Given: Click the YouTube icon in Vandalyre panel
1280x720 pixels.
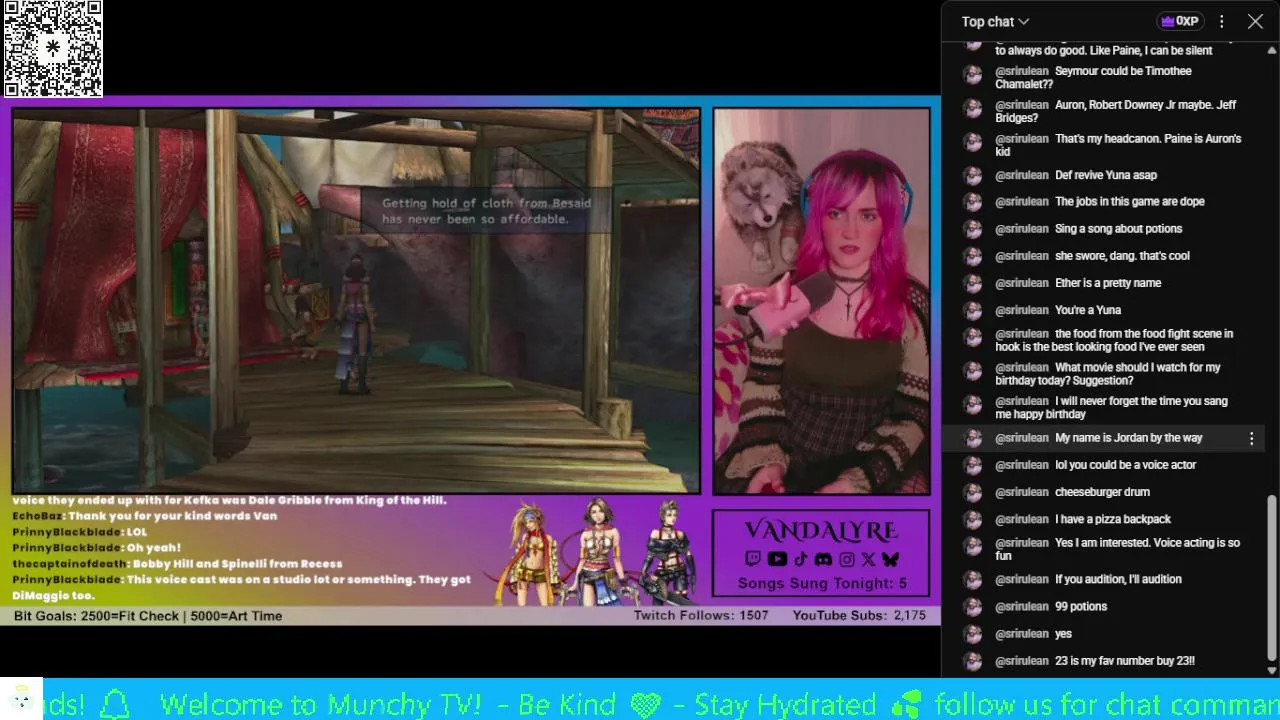Looking at the screenshot, I should click(x=777, y=560).
